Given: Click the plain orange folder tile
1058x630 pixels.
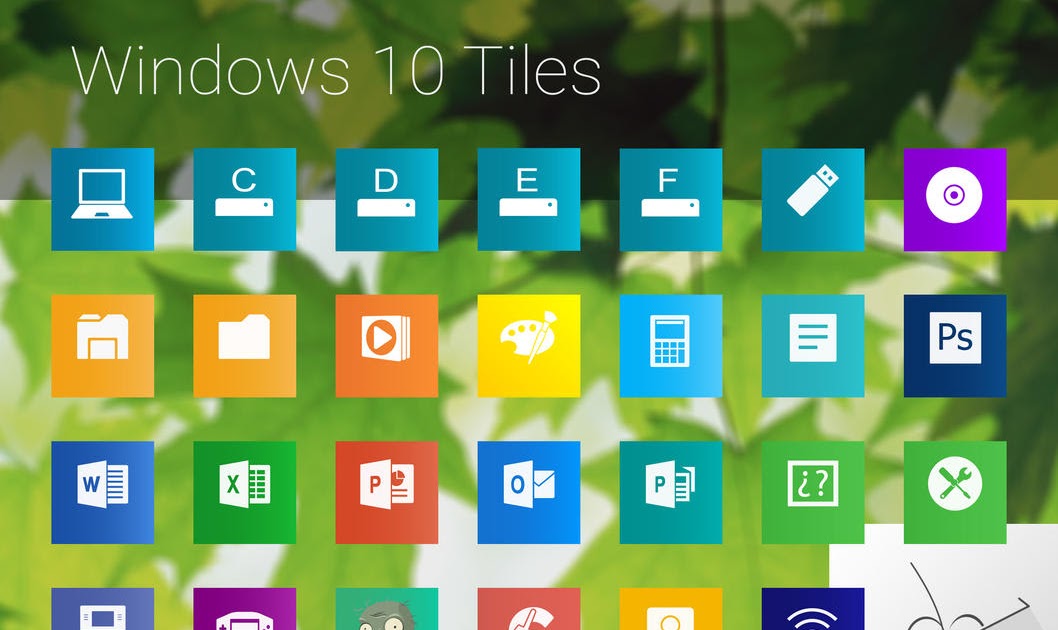Looking at the screenshot, I should 244,345.
